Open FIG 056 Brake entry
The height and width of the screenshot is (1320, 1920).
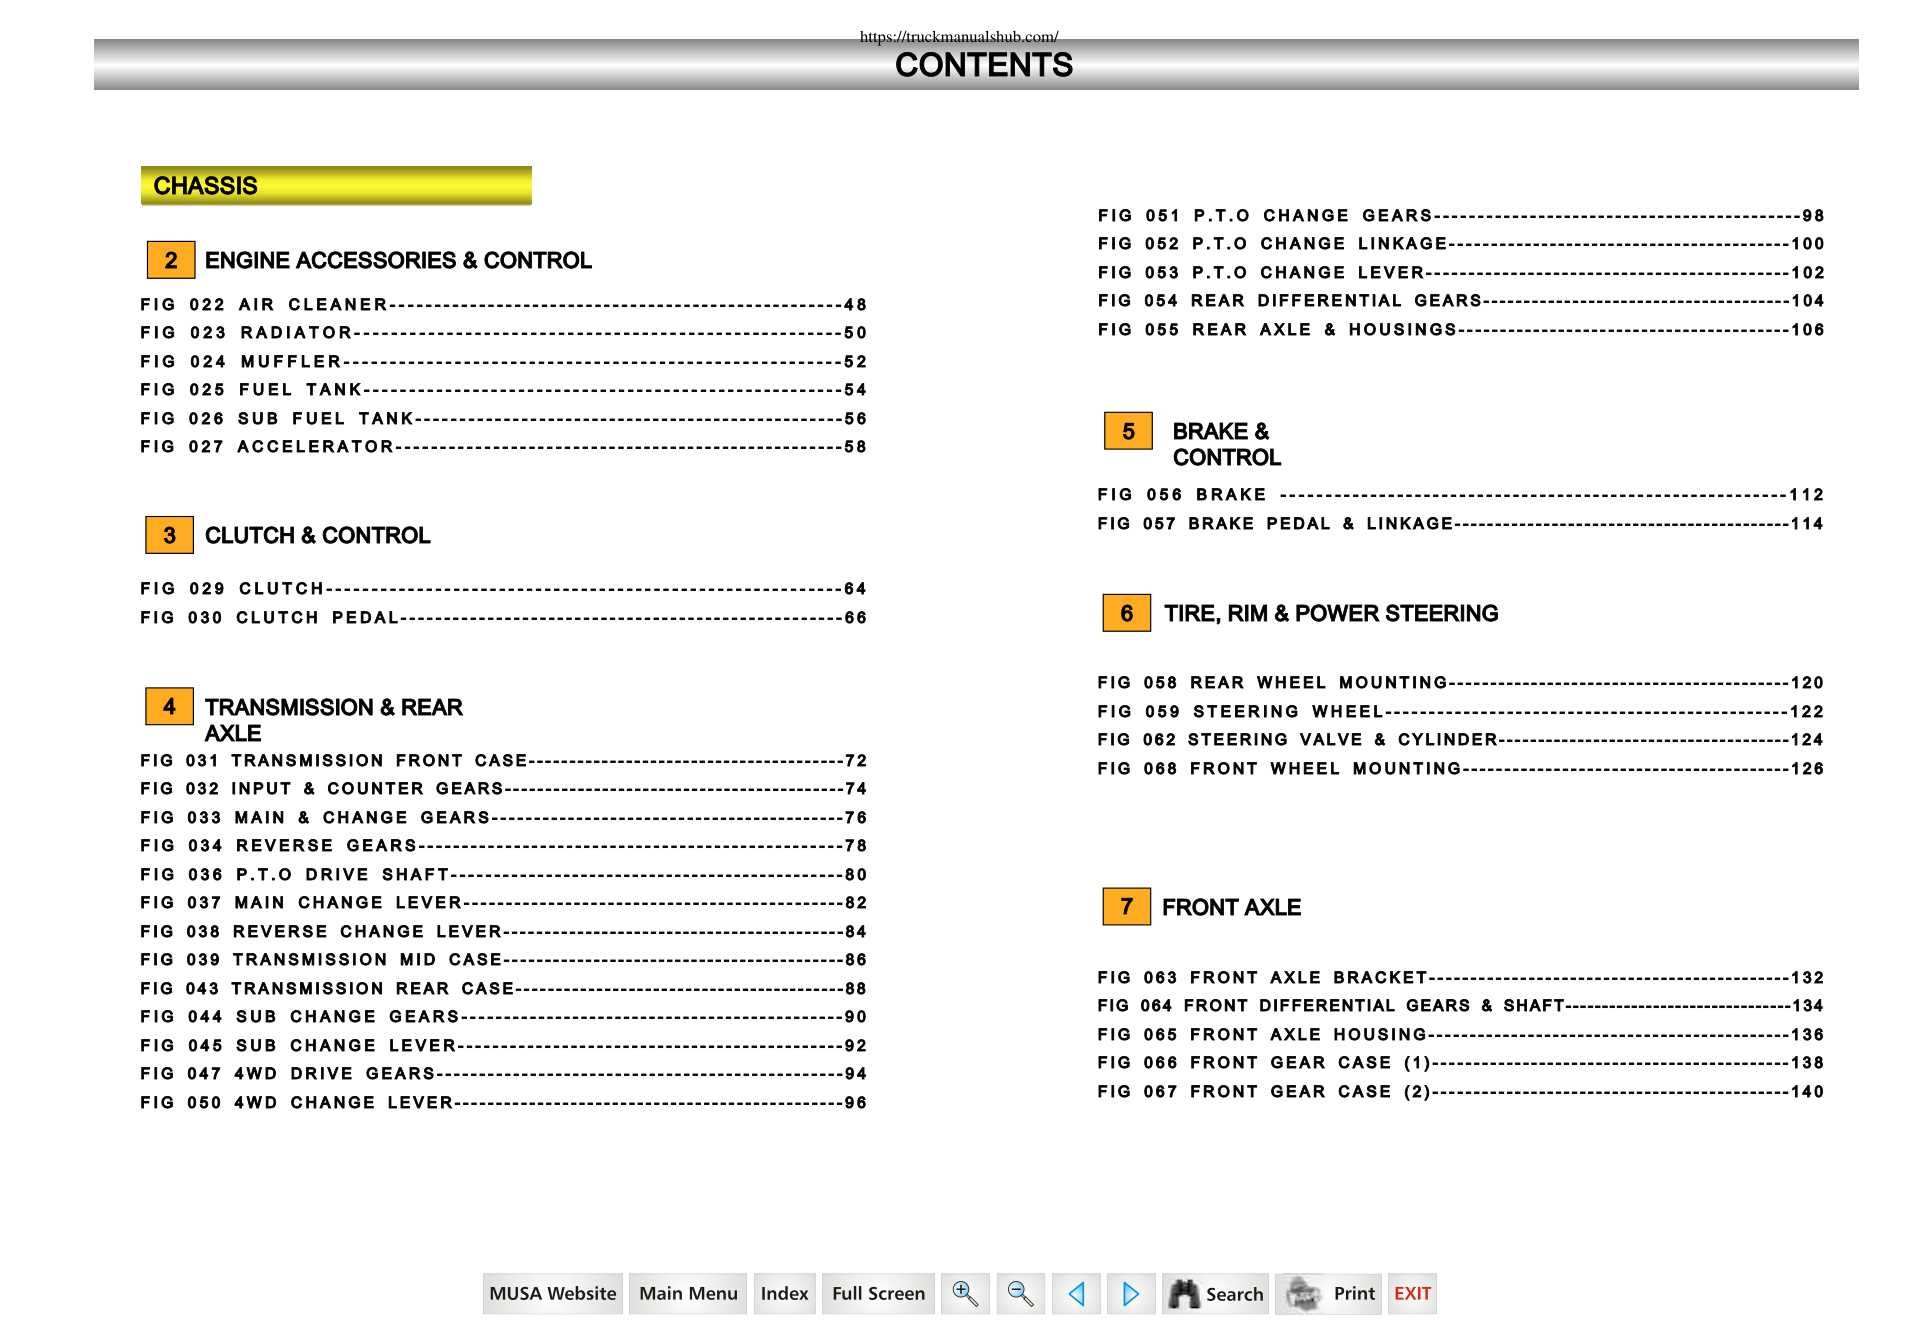[1461, 495]
